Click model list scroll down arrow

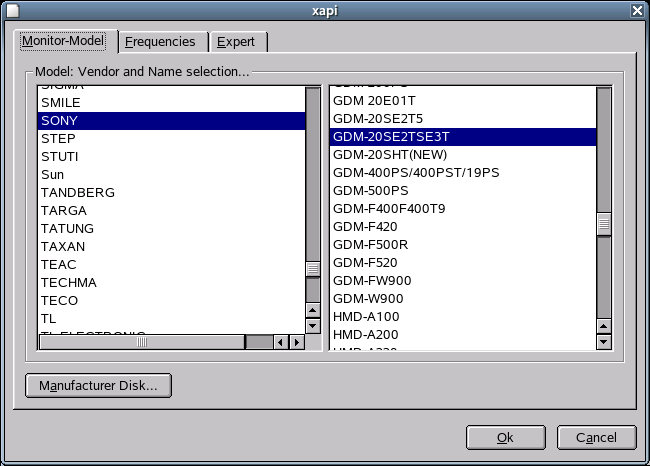click(x=604, y=342)
